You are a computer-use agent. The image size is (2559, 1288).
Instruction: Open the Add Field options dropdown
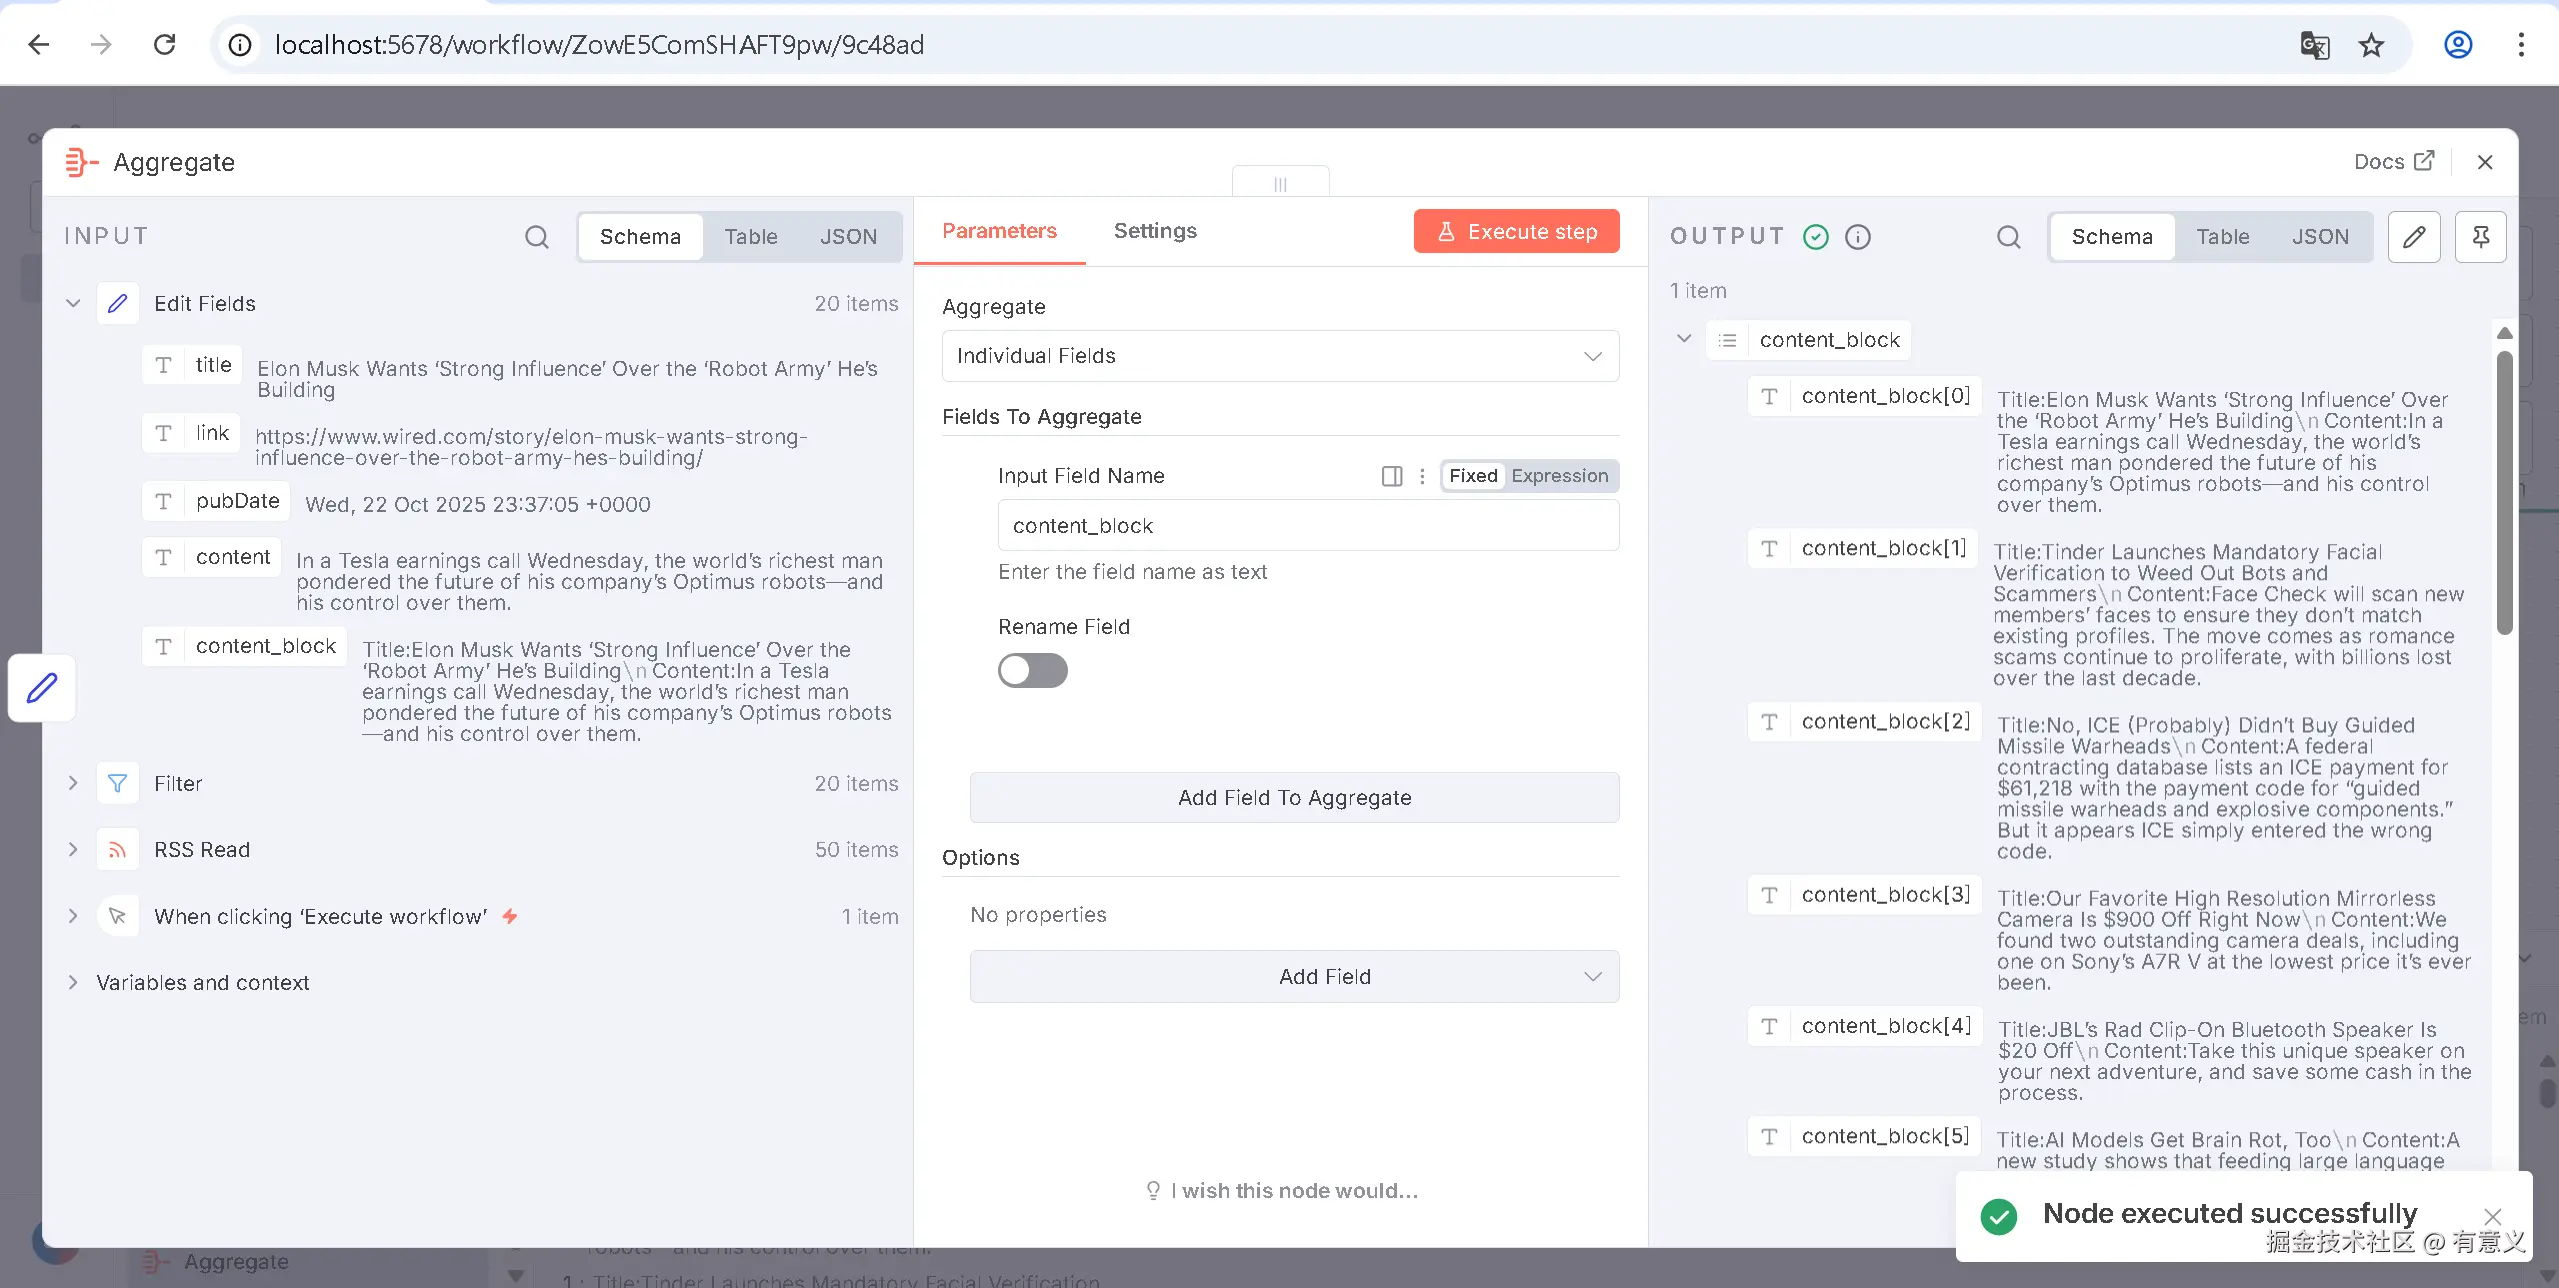(x=1294, y=976)
